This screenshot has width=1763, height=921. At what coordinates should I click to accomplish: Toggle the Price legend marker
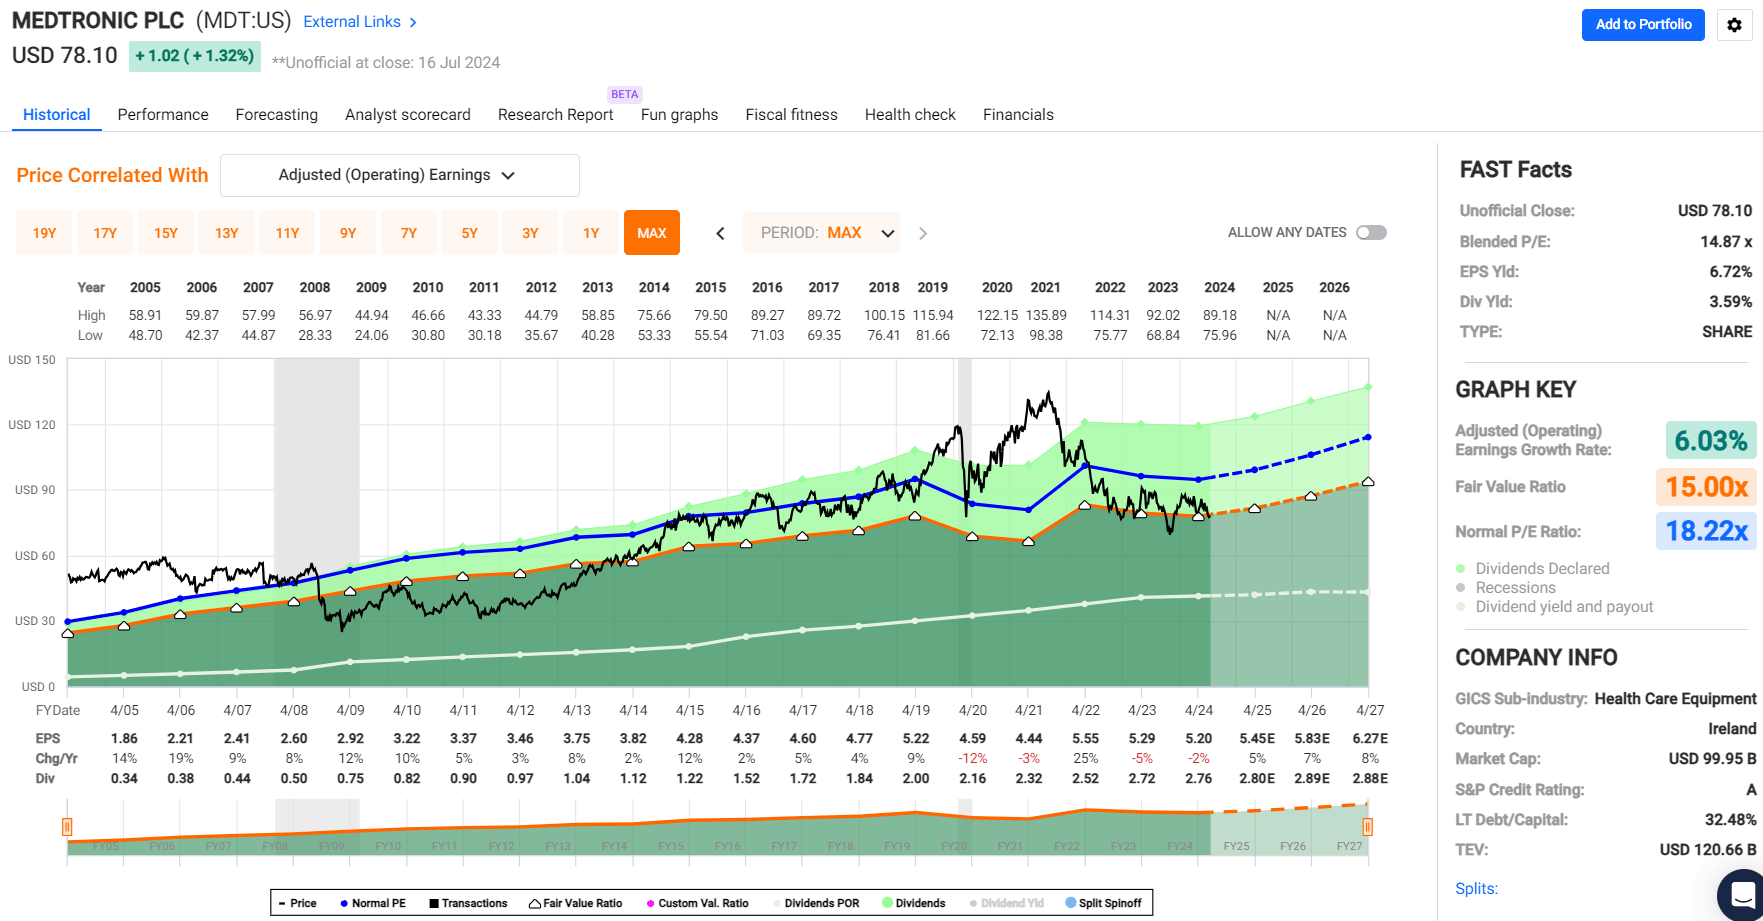coord(297,903)
